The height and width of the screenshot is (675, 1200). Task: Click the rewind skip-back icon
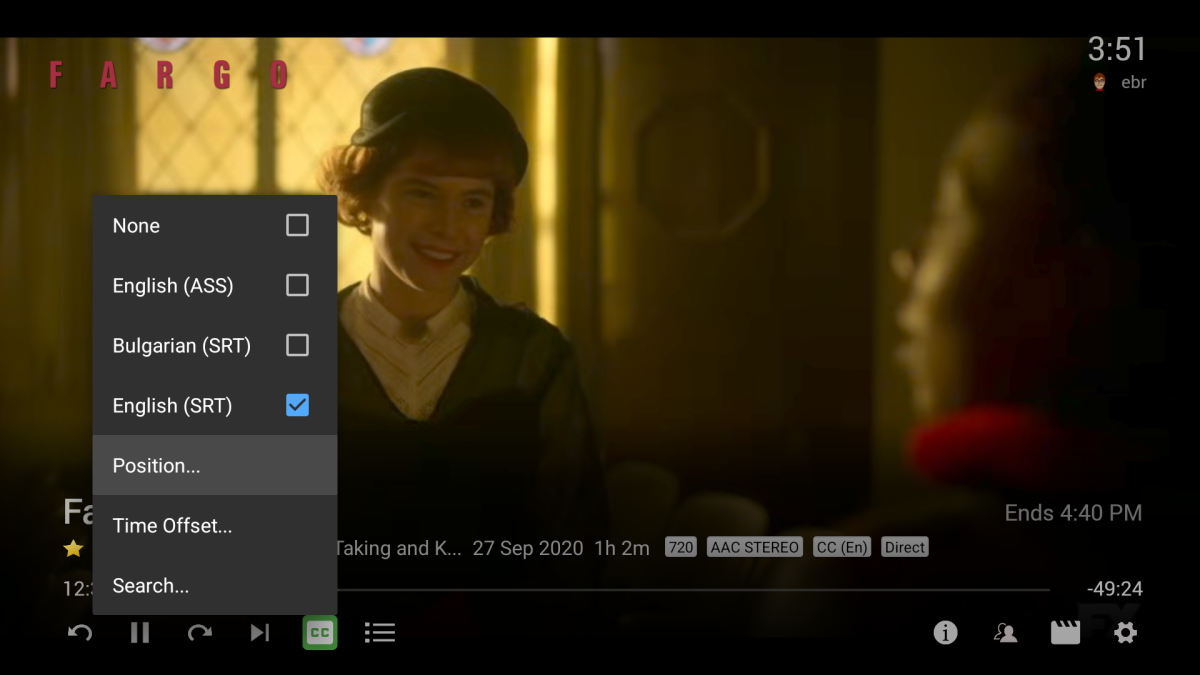coord(80,632)
